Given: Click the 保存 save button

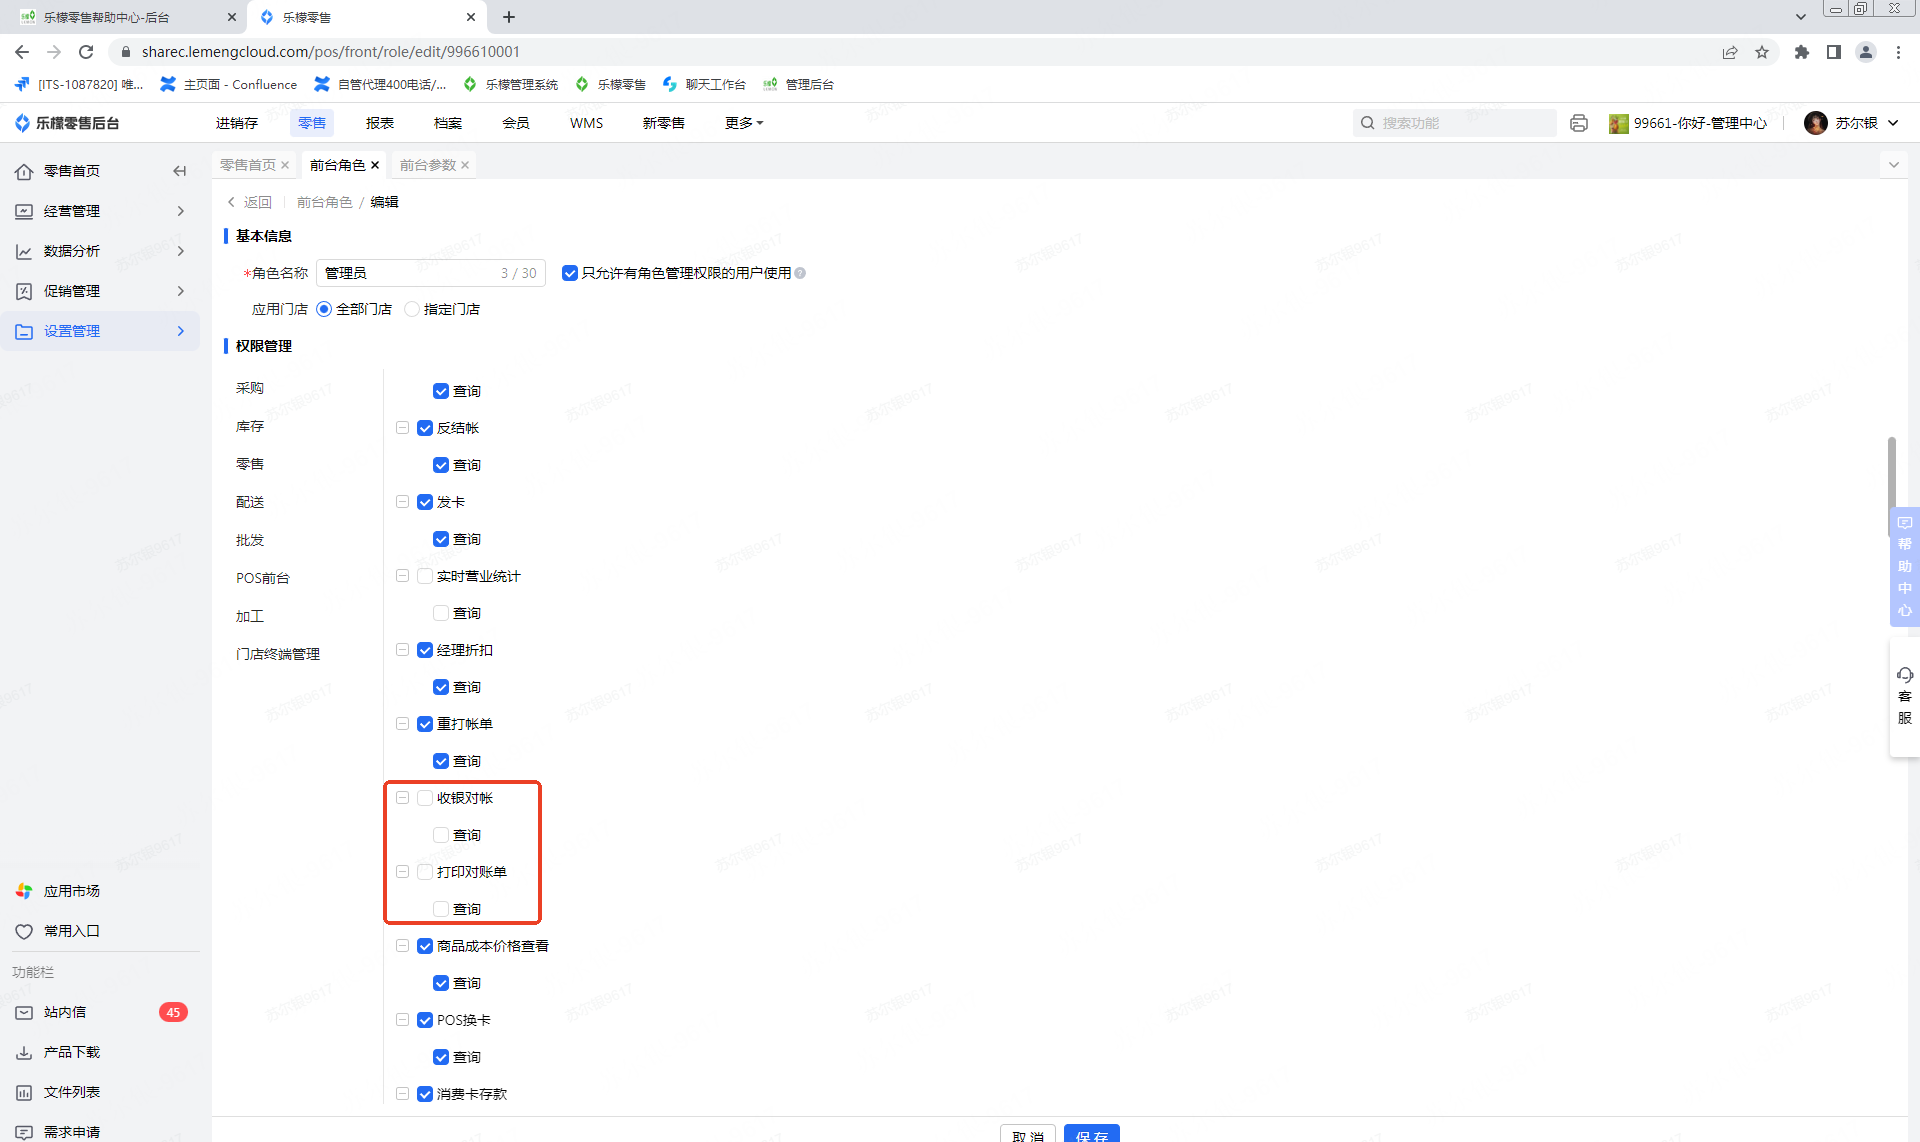Looking at the screenshot, I should pyautogui.click(x=1091, y=1134).
